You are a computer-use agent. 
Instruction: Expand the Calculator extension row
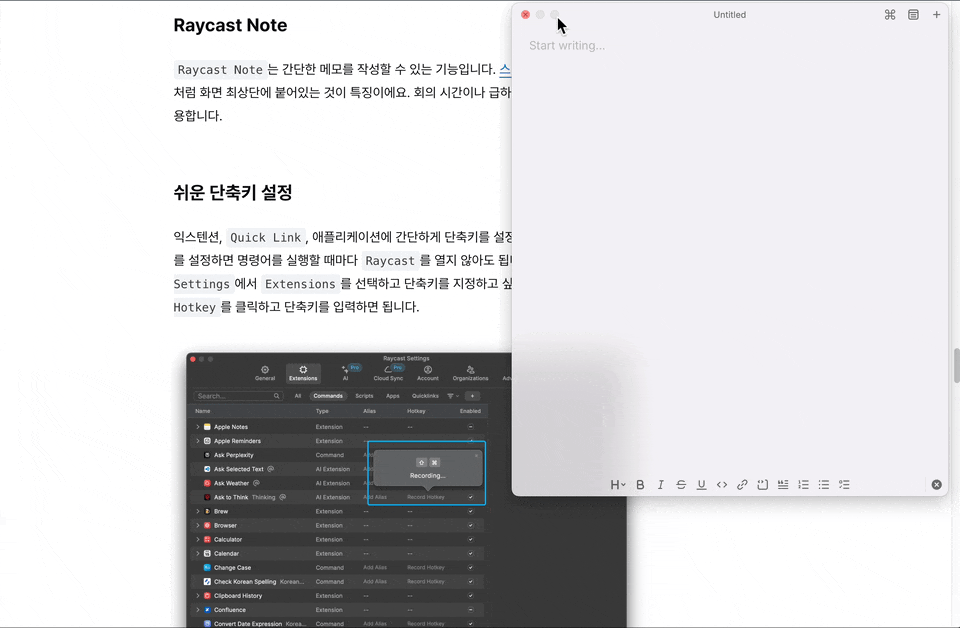tap(198, 539)
